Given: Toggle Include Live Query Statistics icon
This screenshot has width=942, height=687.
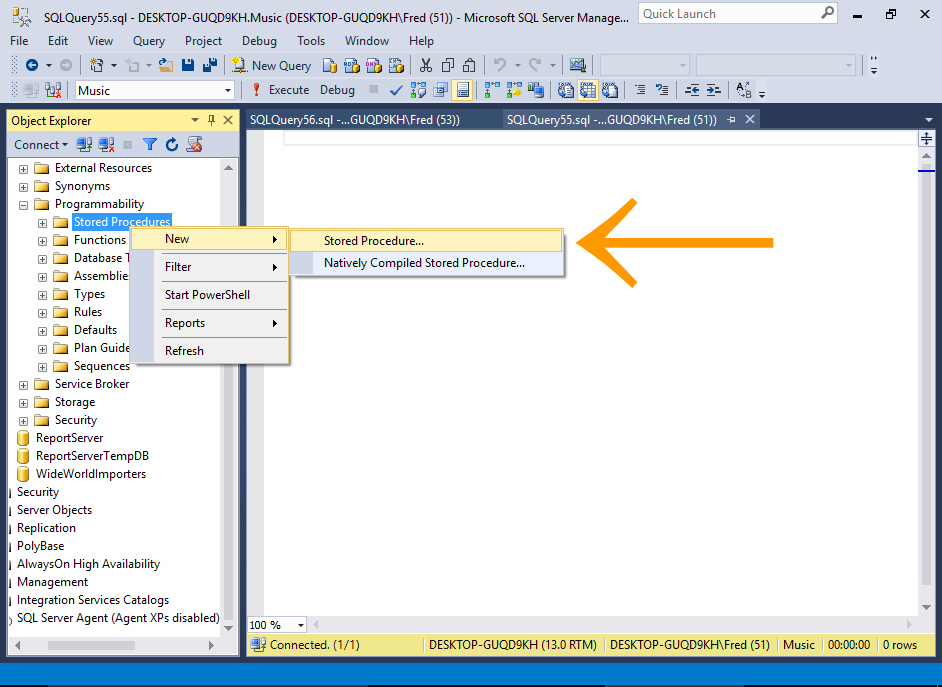Looking at the screenshot, I should pos(514,91).
